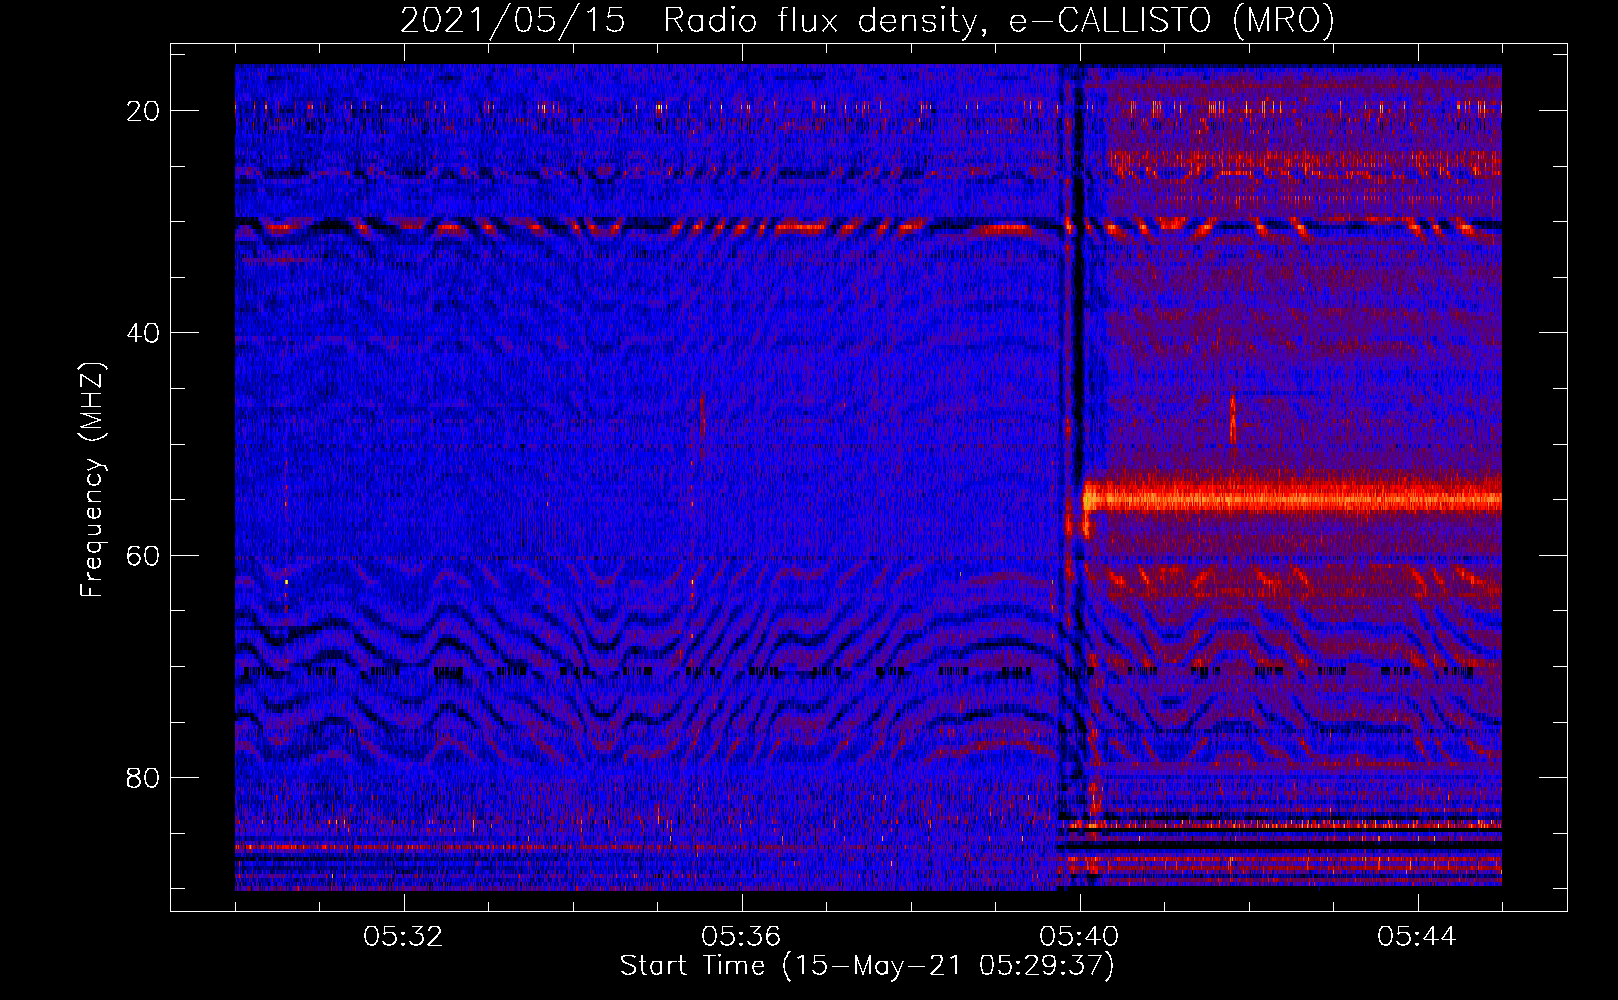Select the time tick label '05:40'
Screen dimensions: 1618x1000
(1079, 936)
